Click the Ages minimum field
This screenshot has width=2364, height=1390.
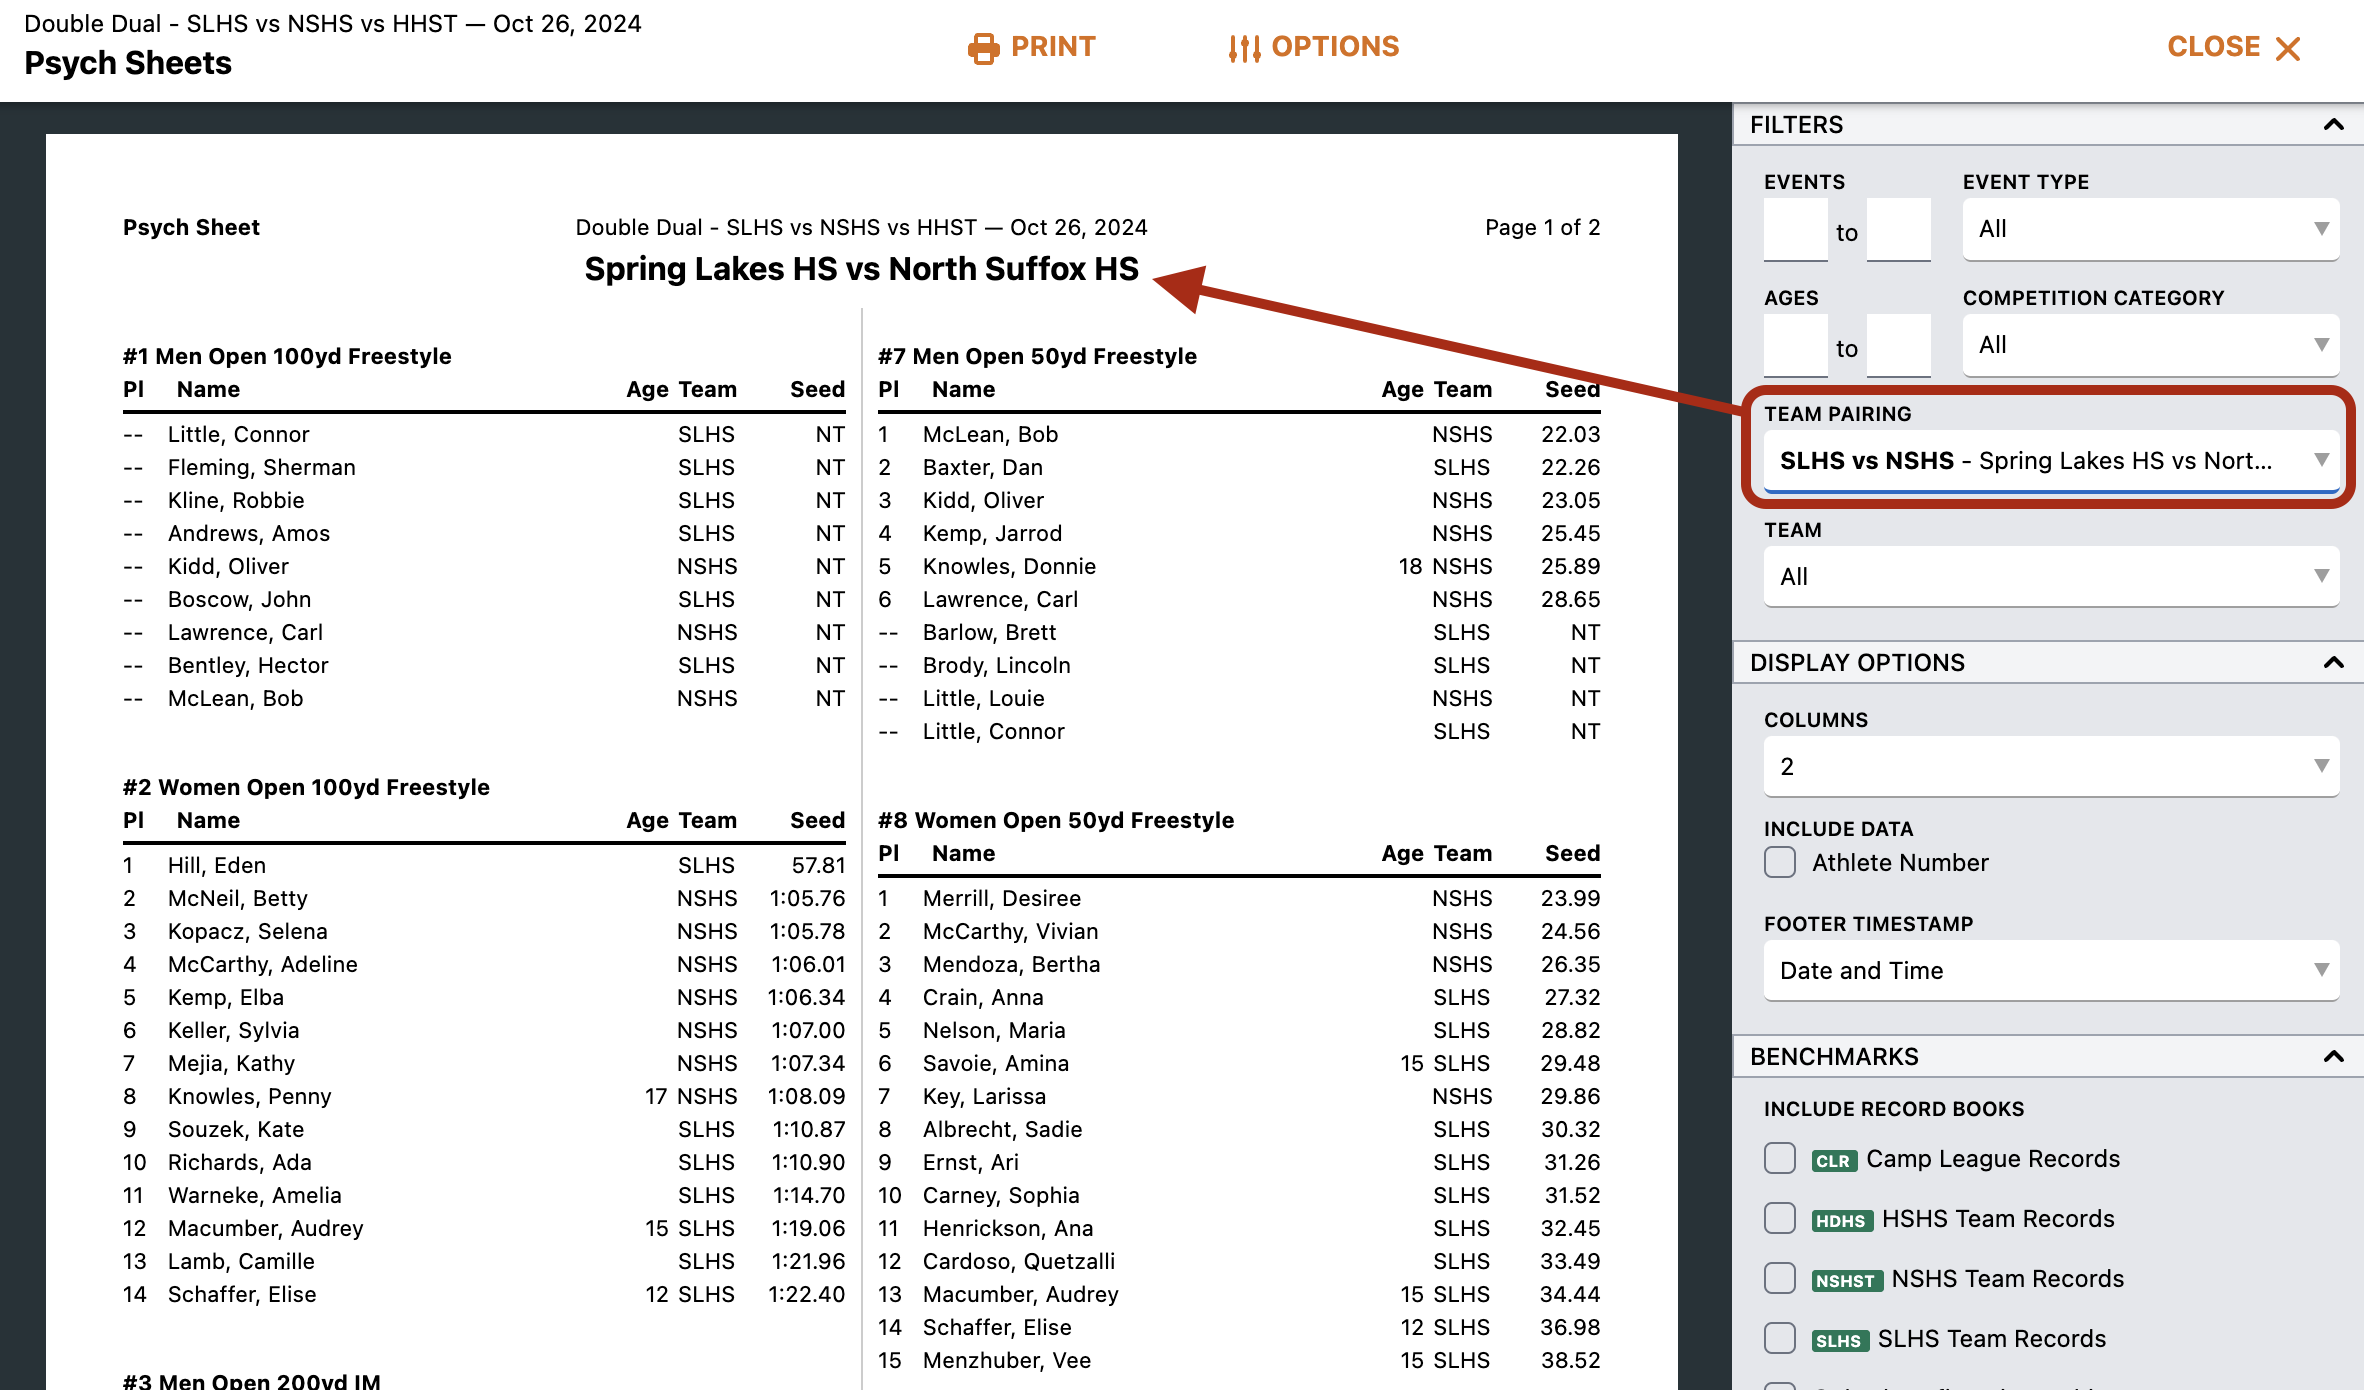pos(1796,346)
